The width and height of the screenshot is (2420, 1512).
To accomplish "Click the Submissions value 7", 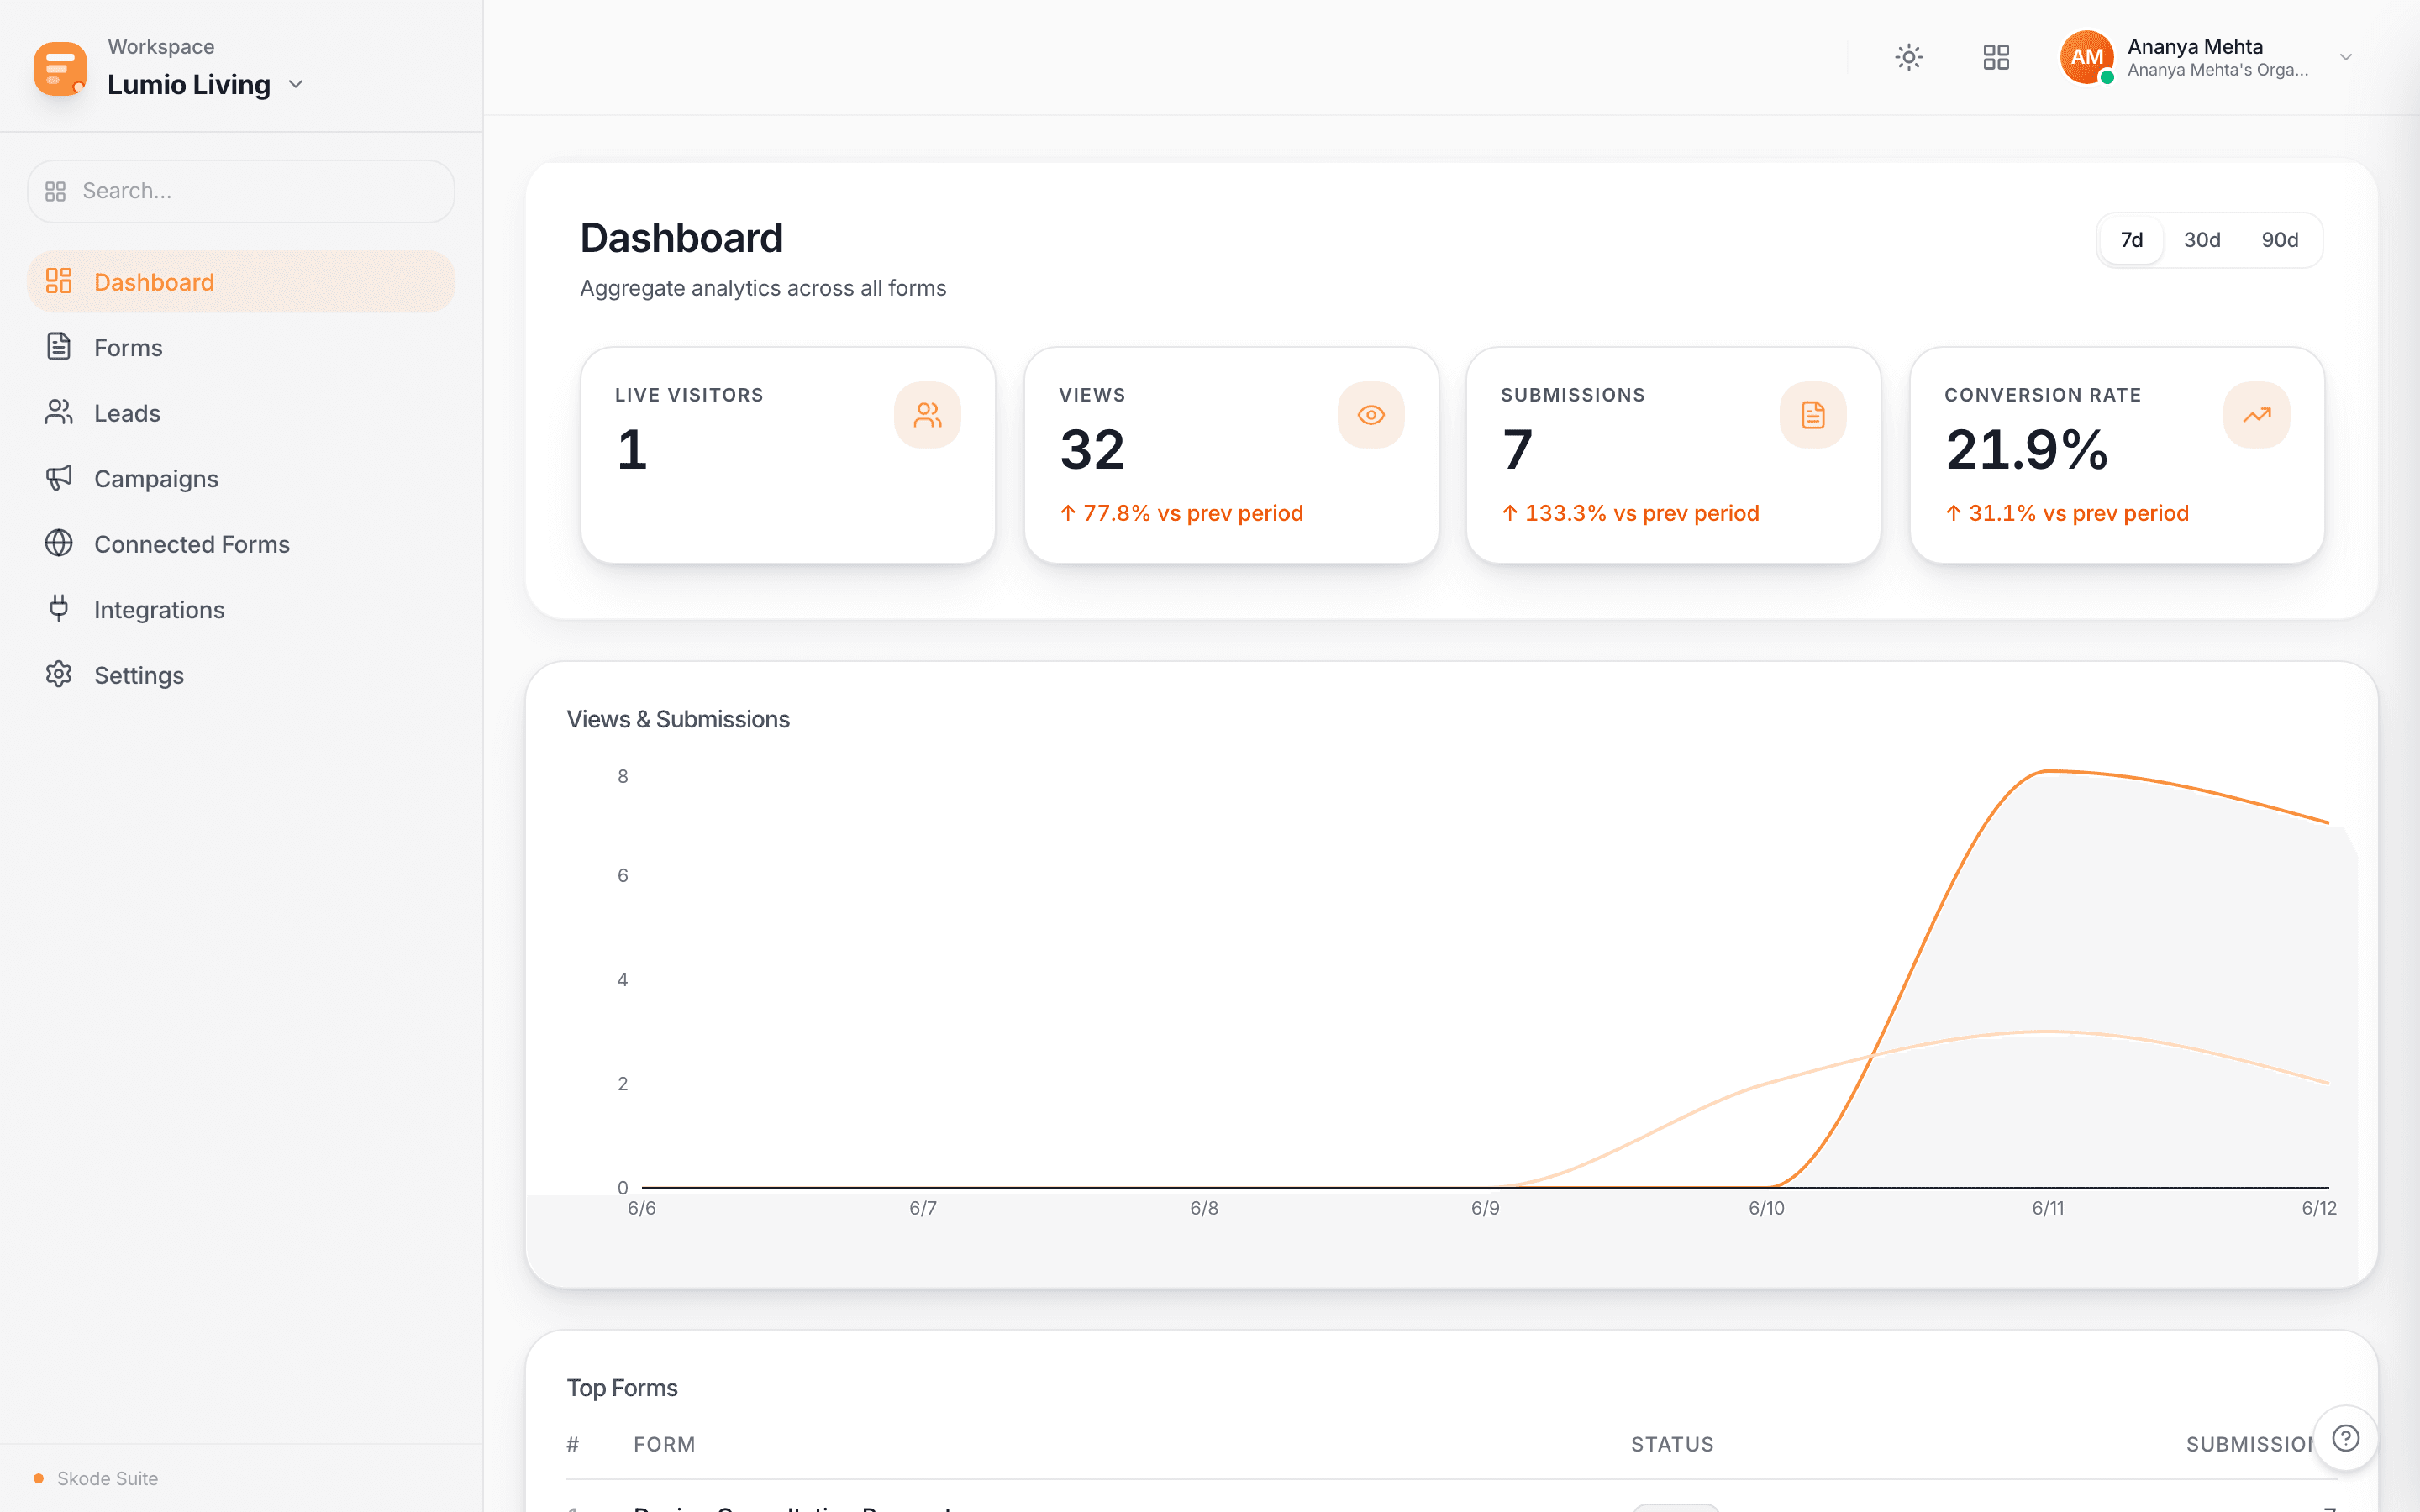I will coord(1517,449).
